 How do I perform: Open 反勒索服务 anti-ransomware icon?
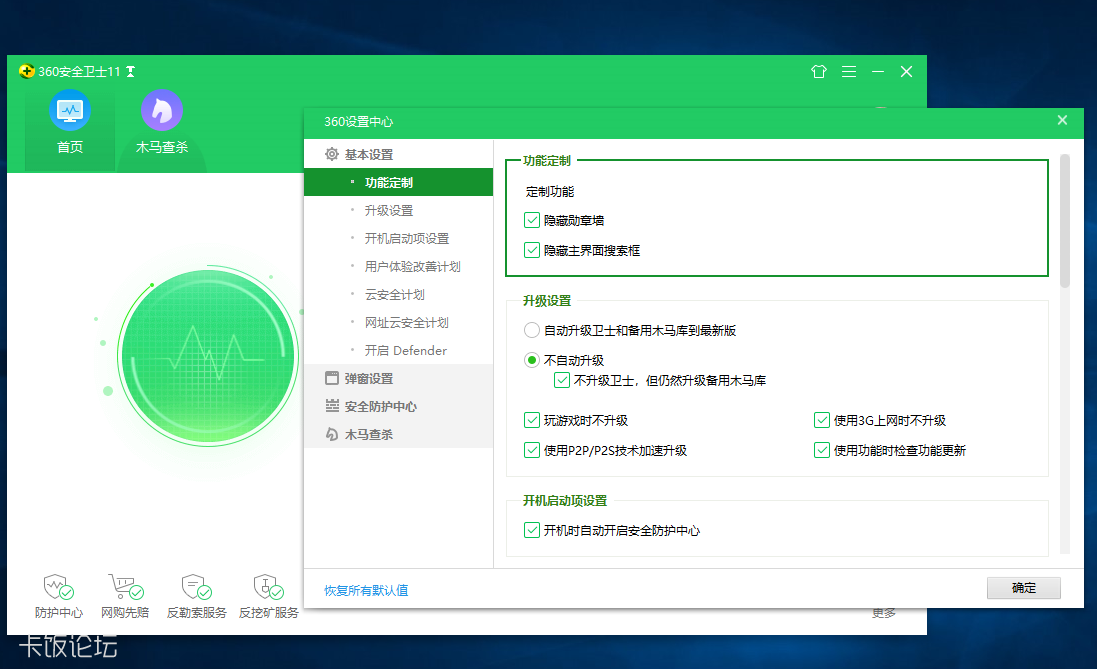196,587
